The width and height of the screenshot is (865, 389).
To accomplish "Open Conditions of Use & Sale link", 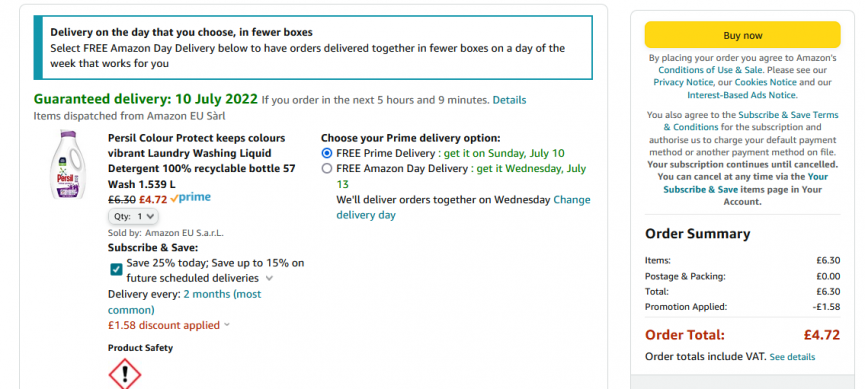I will click(x=711, y=70).
